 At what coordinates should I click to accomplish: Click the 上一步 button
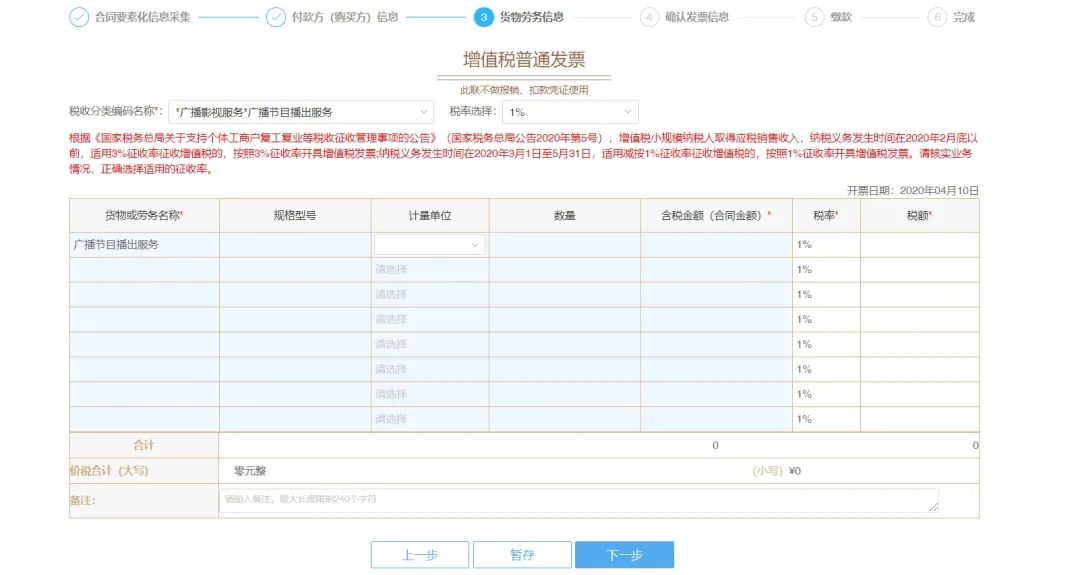click(x=420, y=555)
